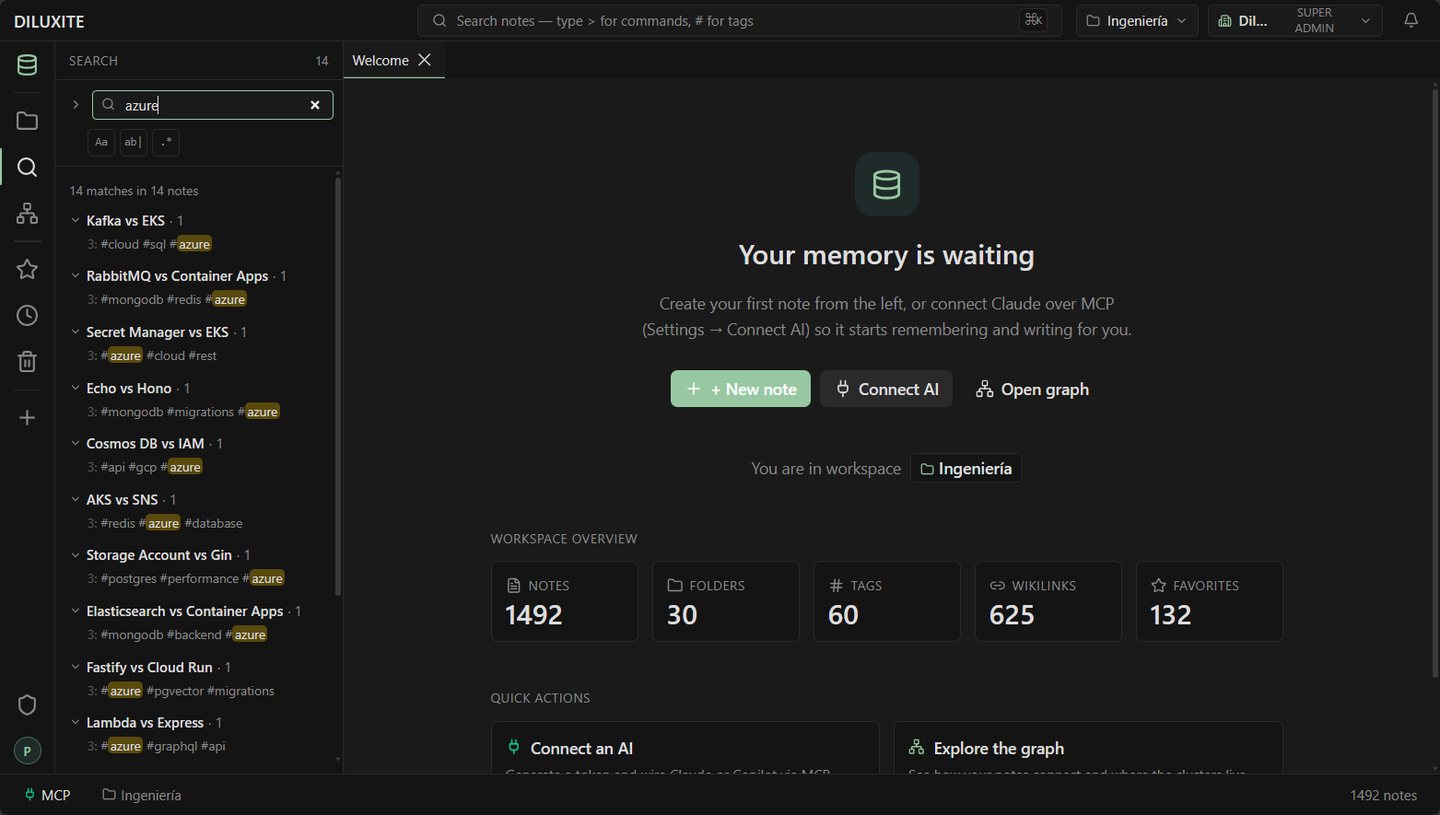
Task: Collapse the Secret Manager vs EKS result
Action: [x=75, y=332]
